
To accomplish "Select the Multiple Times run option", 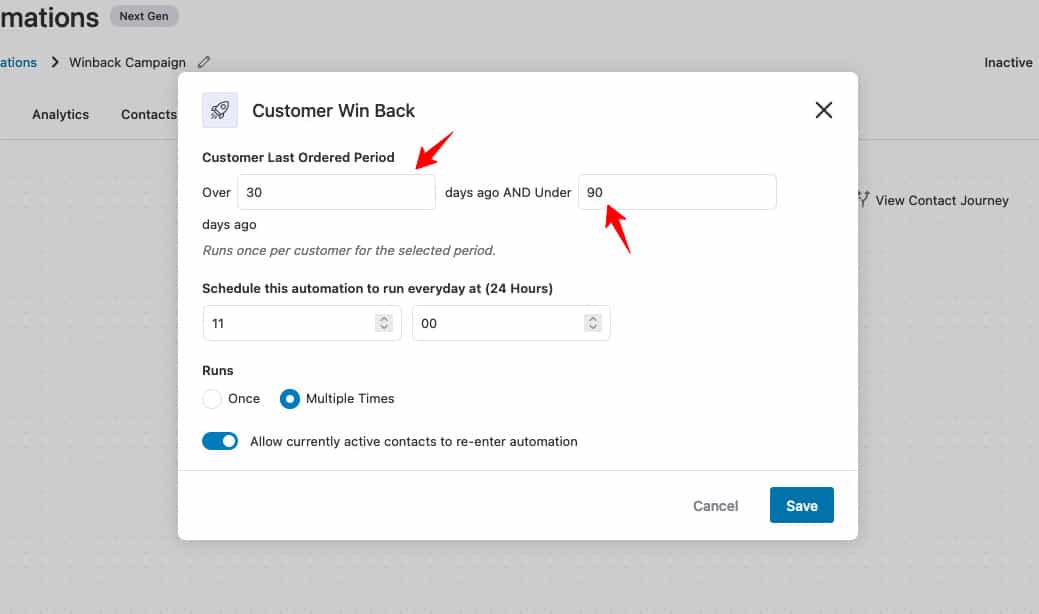I will [289, 398].
